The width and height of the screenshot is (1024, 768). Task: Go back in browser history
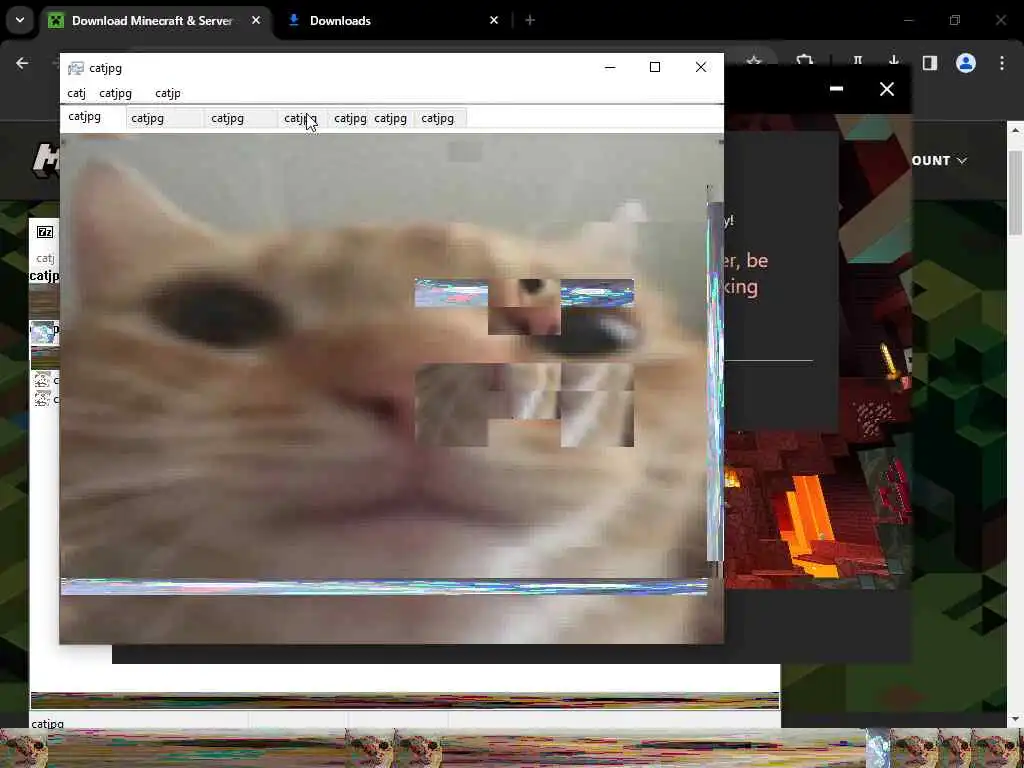click(x=22, y=63)
